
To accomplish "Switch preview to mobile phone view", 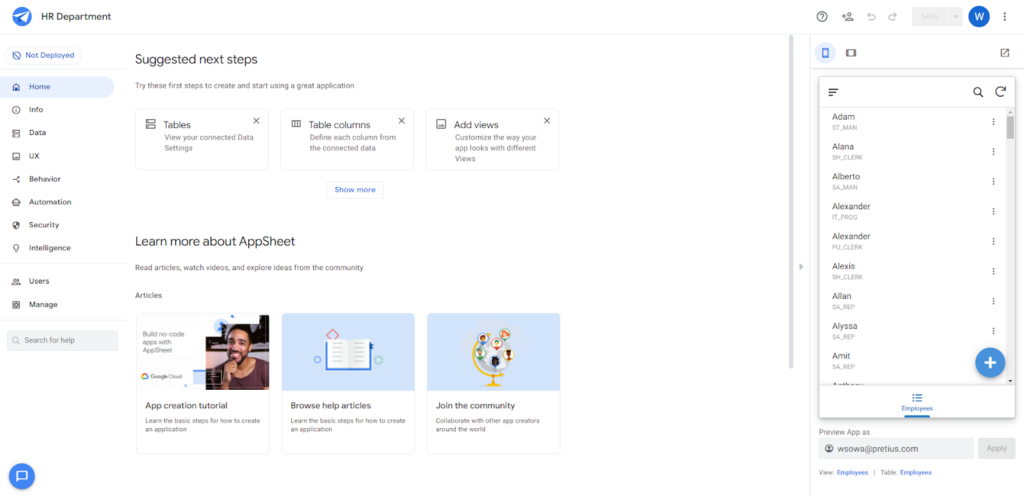I will pyautogui.click(x=825, y=53).
